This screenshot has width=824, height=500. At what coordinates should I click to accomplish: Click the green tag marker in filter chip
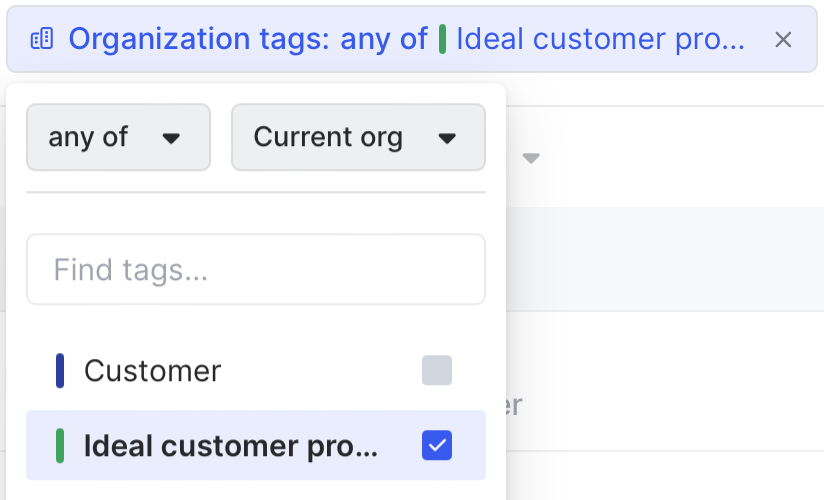click(442, 40)
